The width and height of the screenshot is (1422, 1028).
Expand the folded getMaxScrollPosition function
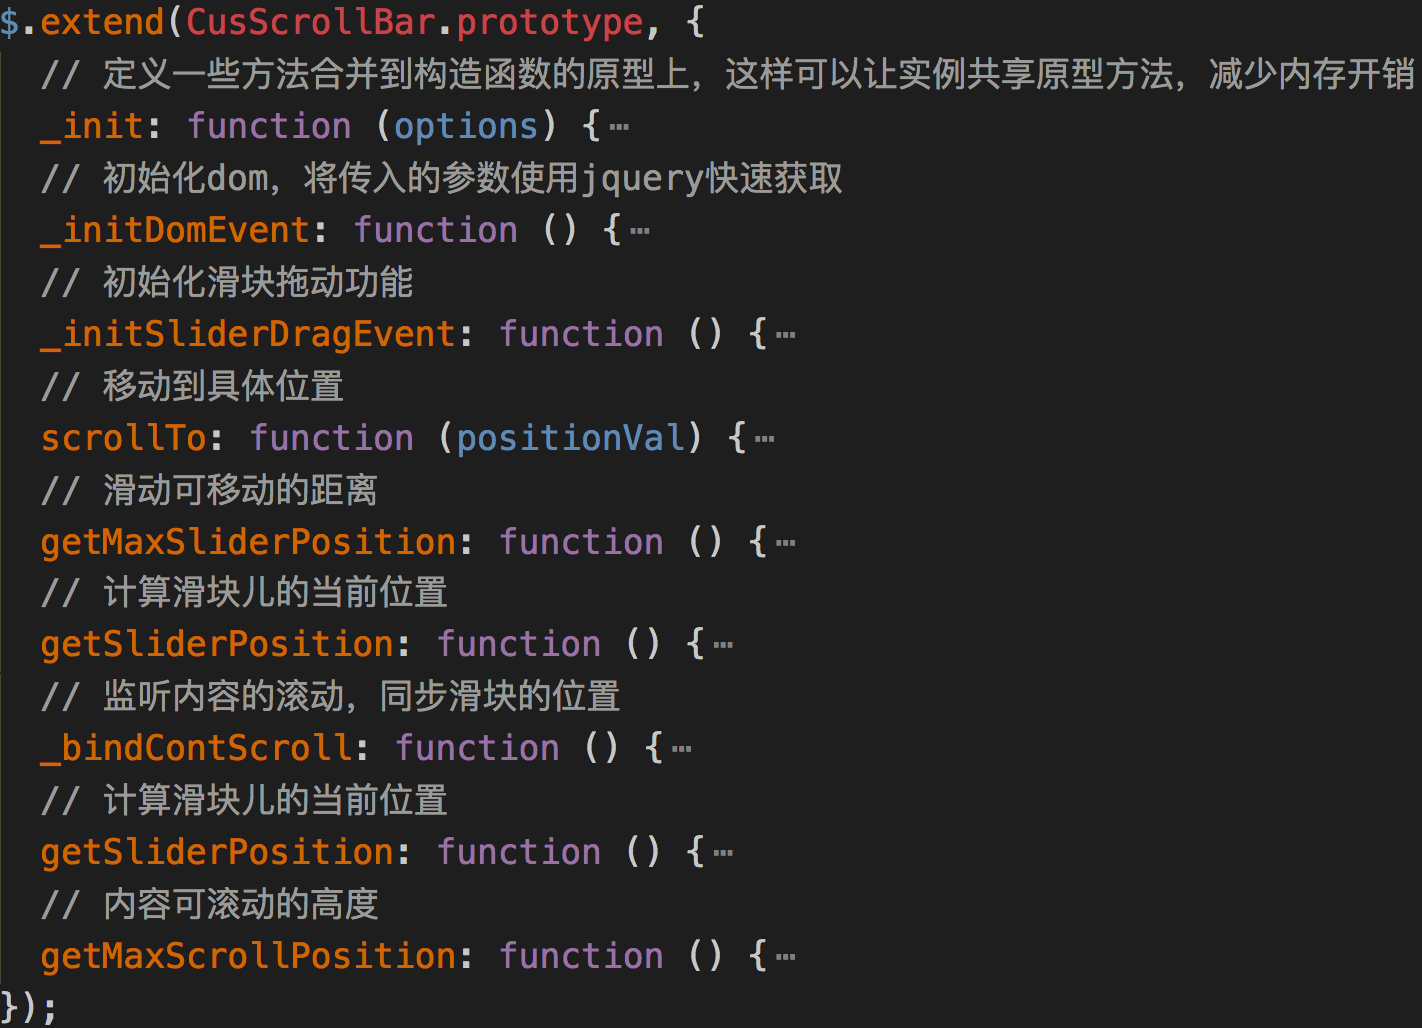786,958
